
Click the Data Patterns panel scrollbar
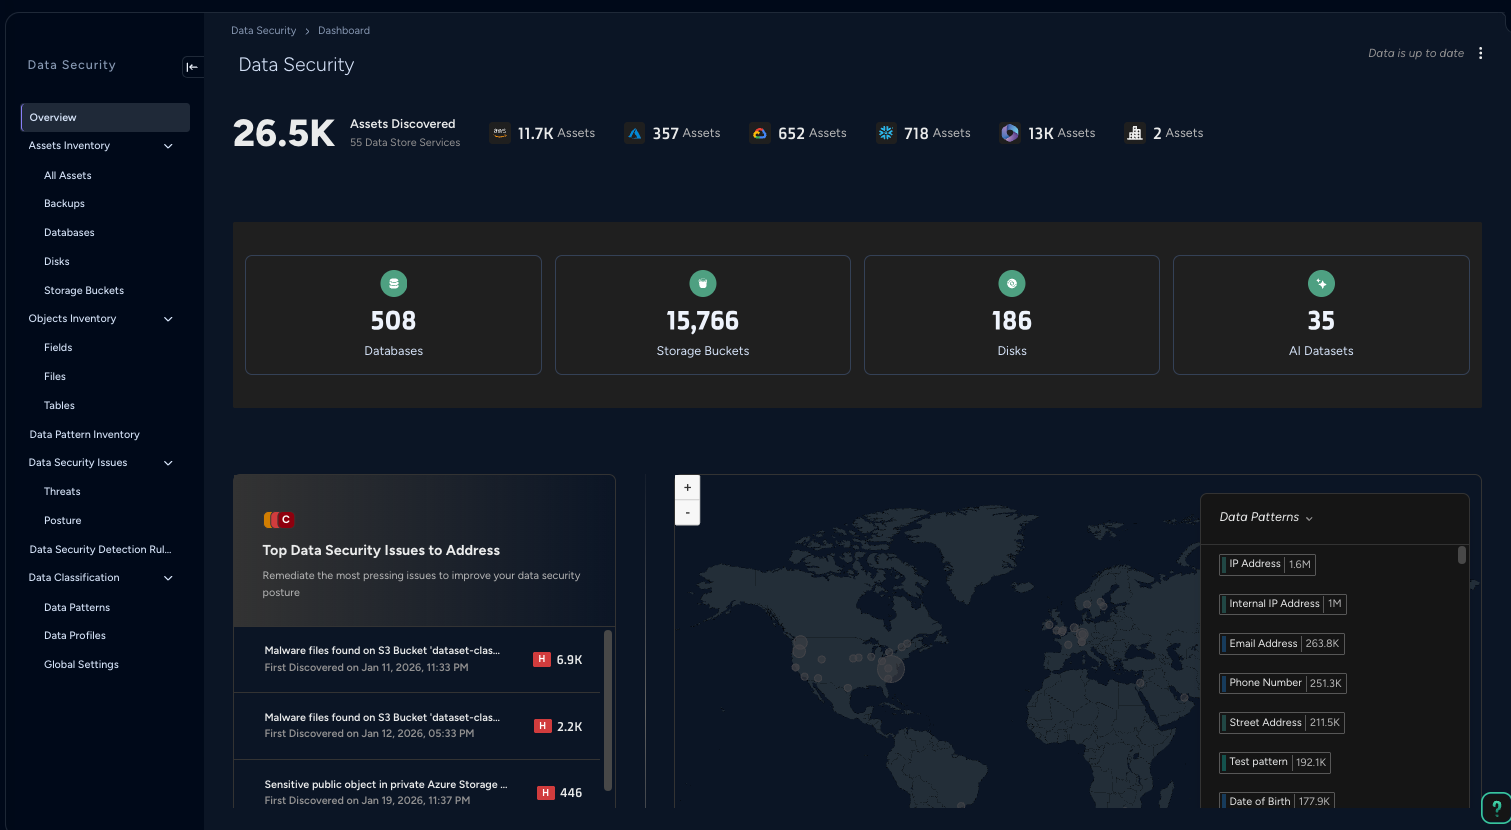click(1462, 555)
